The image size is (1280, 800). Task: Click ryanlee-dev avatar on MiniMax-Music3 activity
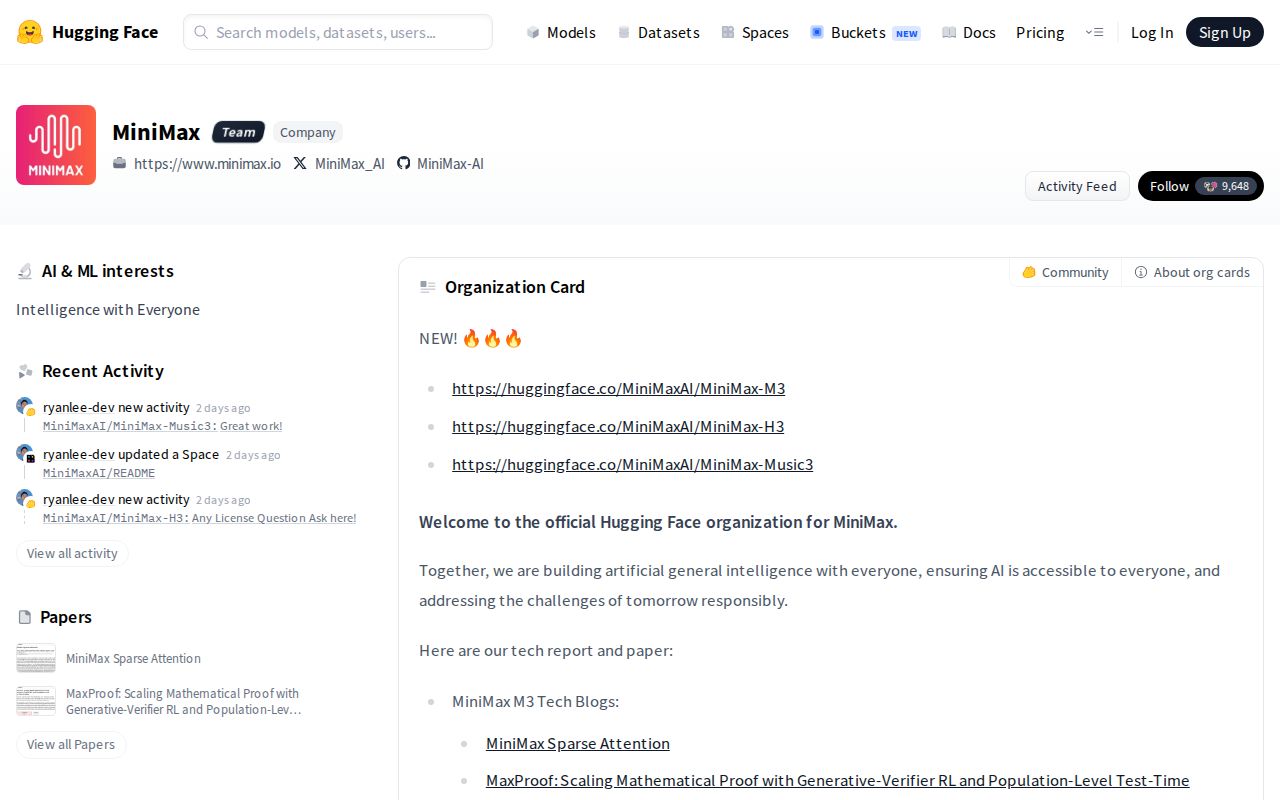25,407
